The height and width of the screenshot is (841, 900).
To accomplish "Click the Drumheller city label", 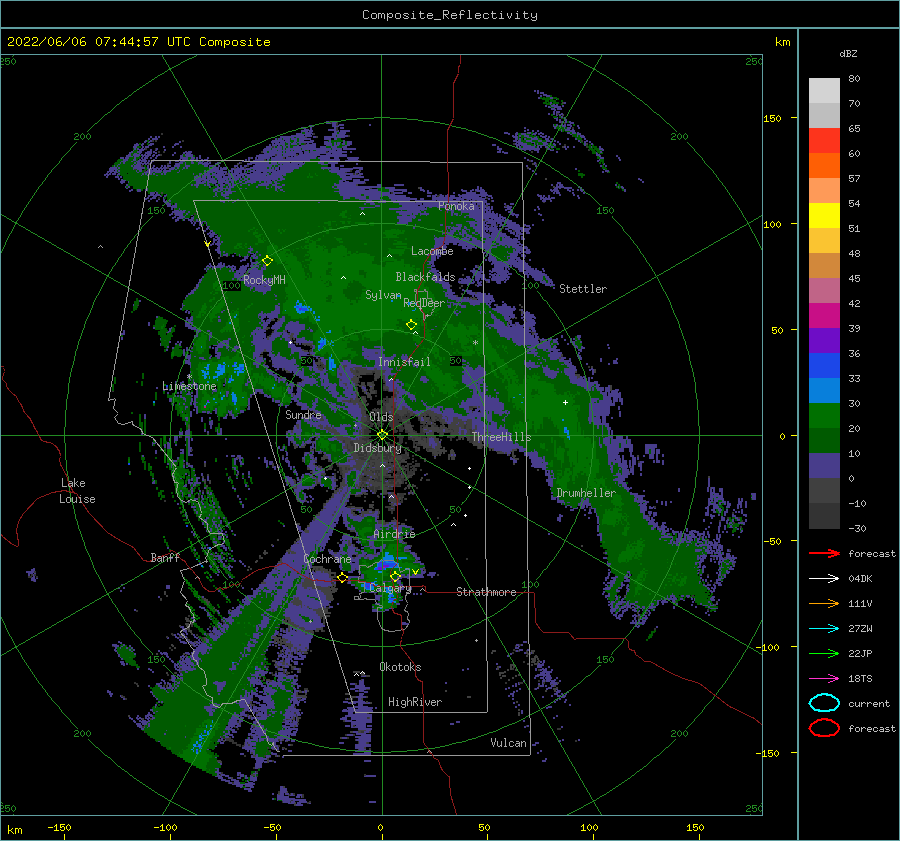I will [x=586, y=493].
